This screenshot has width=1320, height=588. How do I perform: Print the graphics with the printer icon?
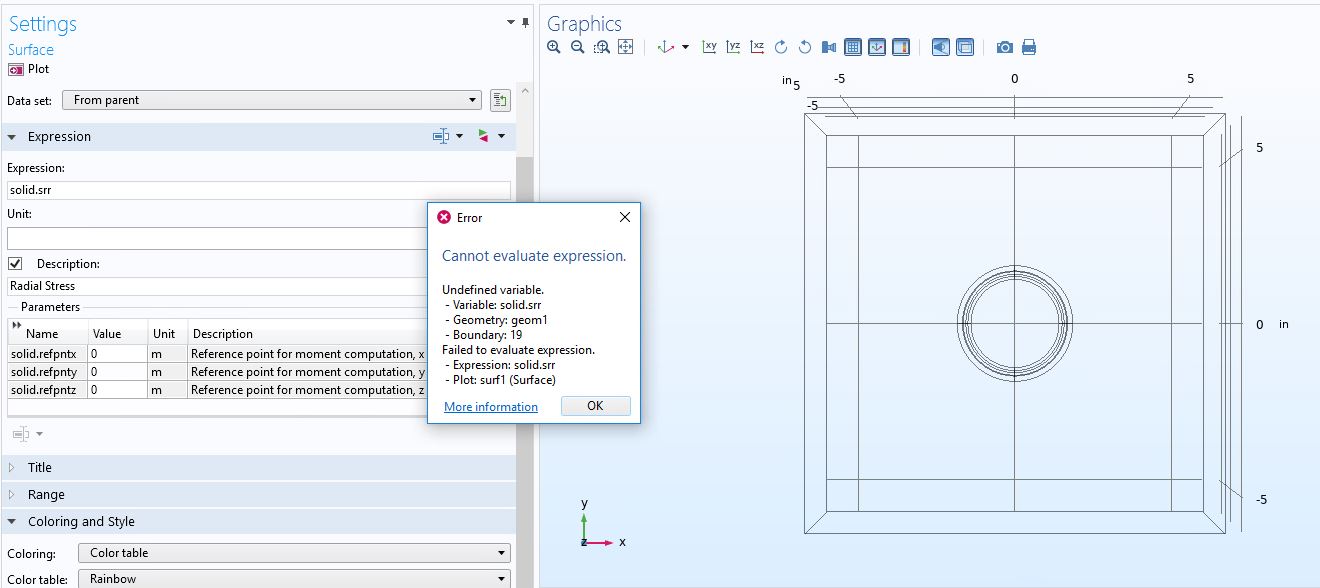tap(1029, 47)
